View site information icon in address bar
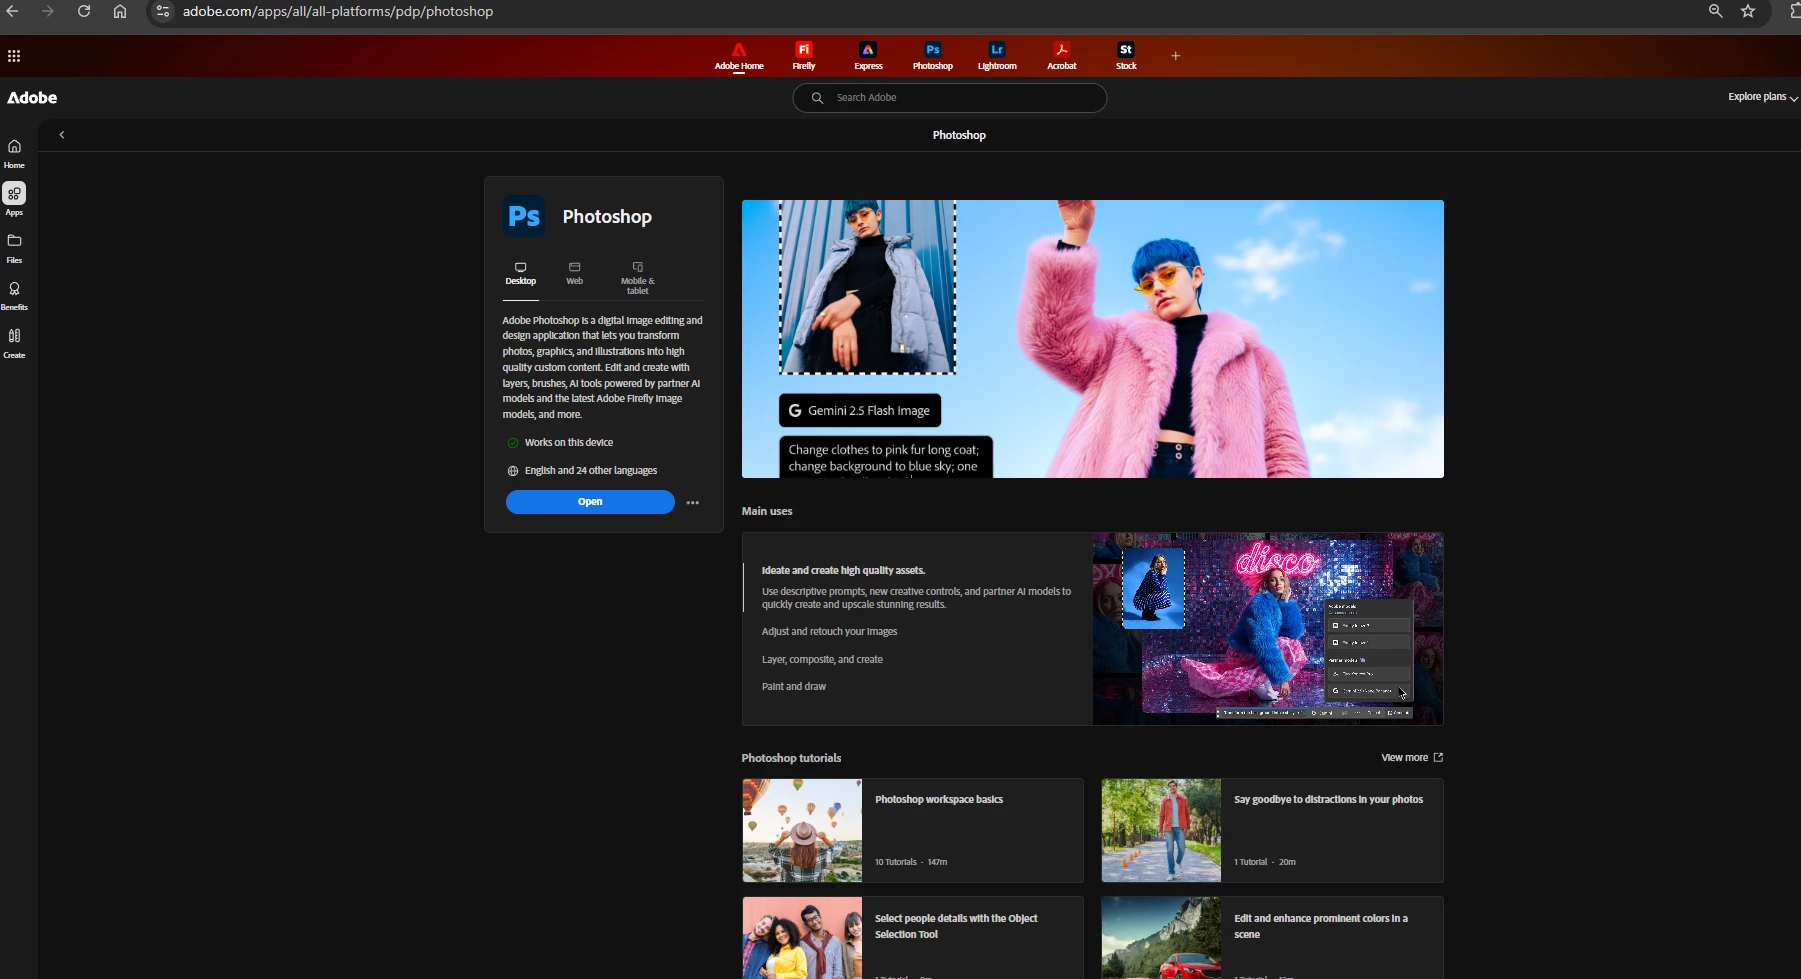The width and height of the screenshot is (1801, 979). (x=163, y=11)
